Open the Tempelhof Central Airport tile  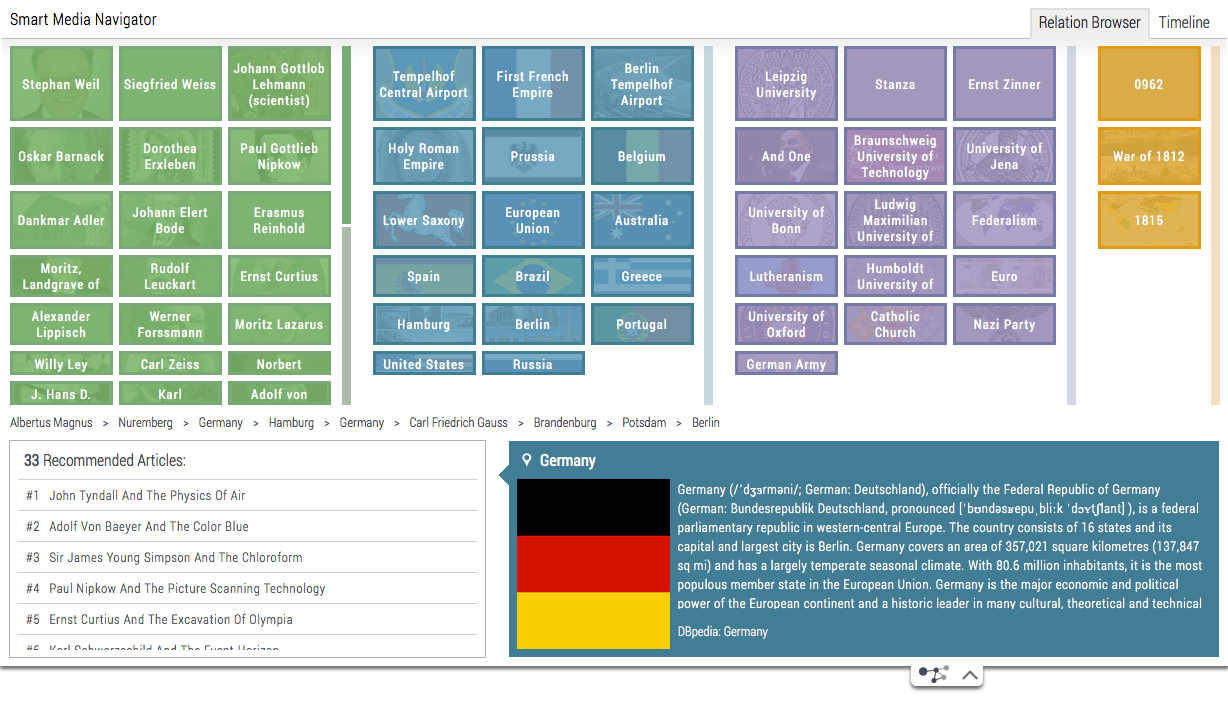click(x=424, y=84)
